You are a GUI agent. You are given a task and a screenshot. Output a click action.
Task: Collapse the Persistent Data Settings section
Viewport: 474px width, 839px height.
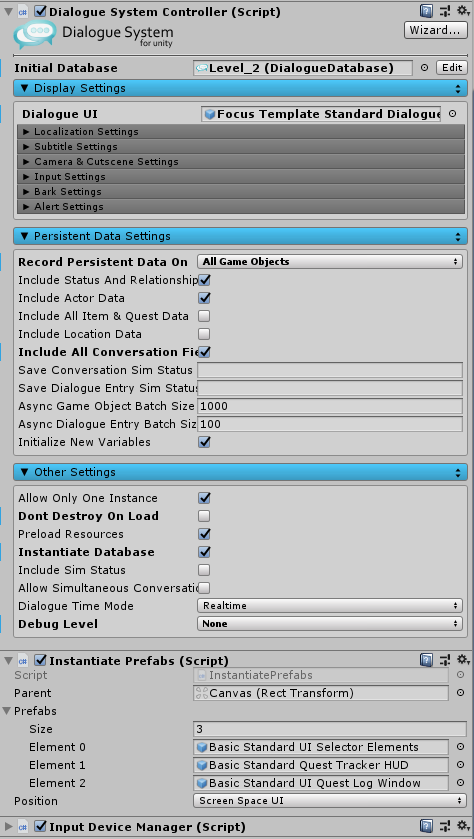coord(241,236)
